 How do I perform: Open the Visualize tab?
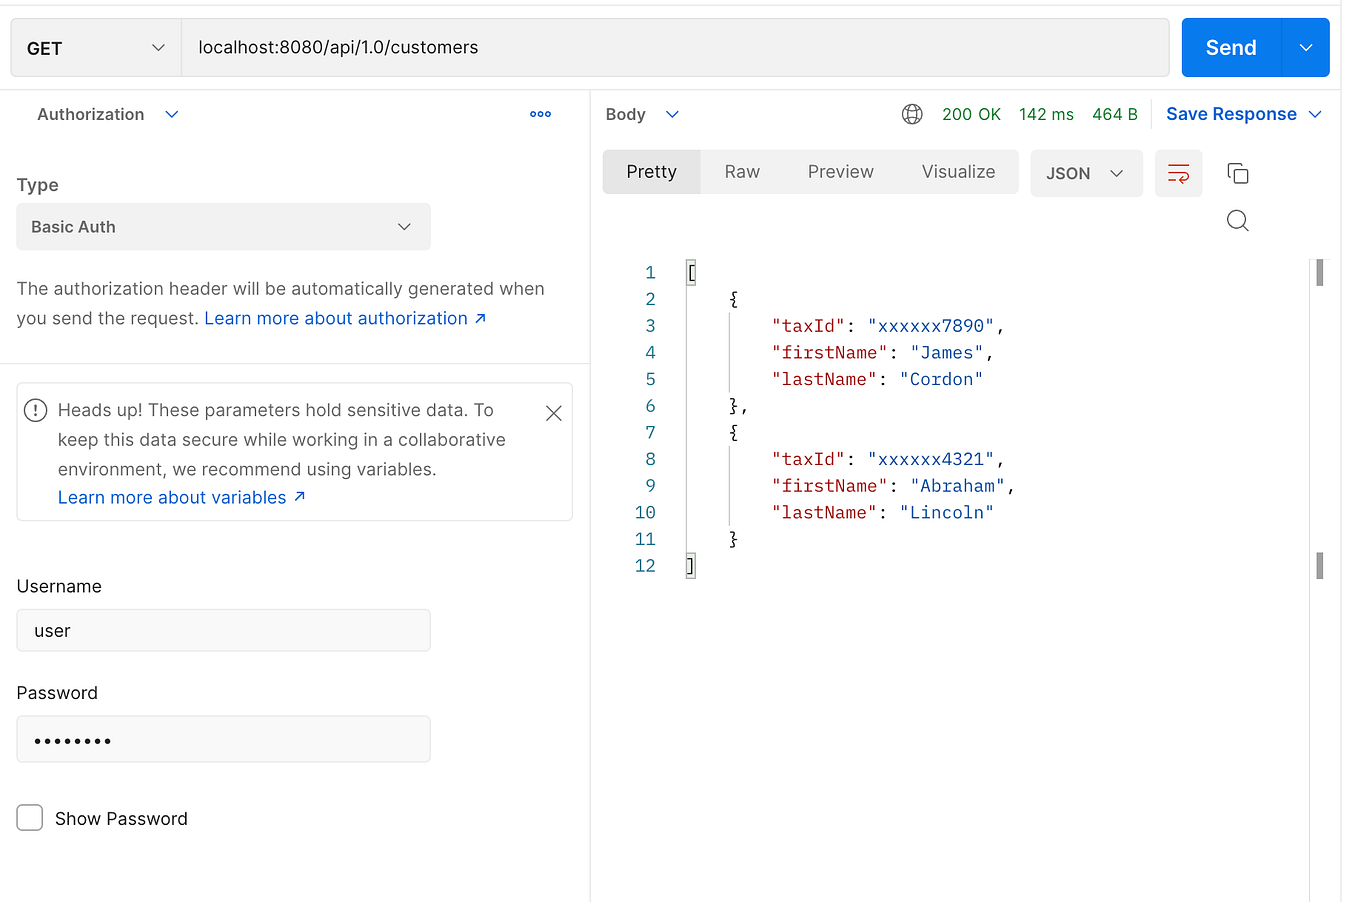(957, 171)
